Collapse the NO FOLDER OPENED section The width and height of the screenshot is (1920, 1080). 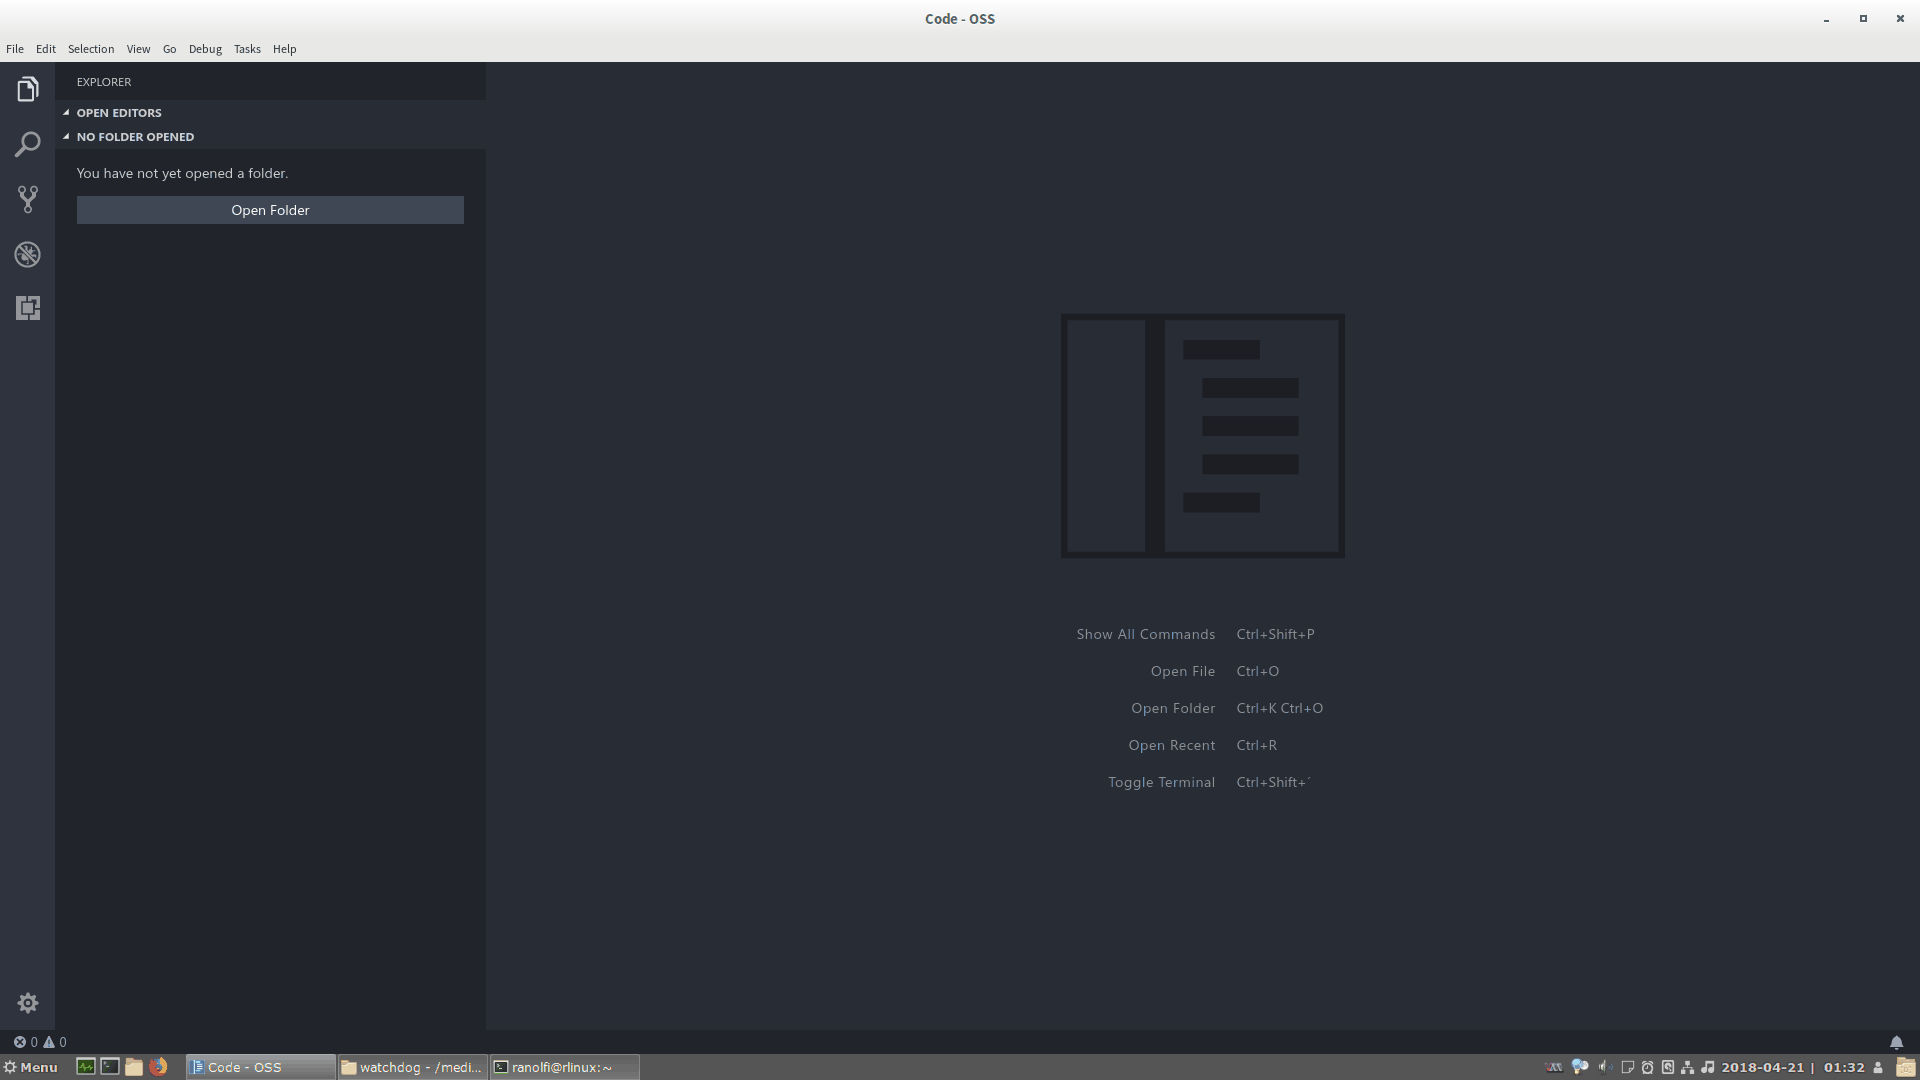point(66,137)
